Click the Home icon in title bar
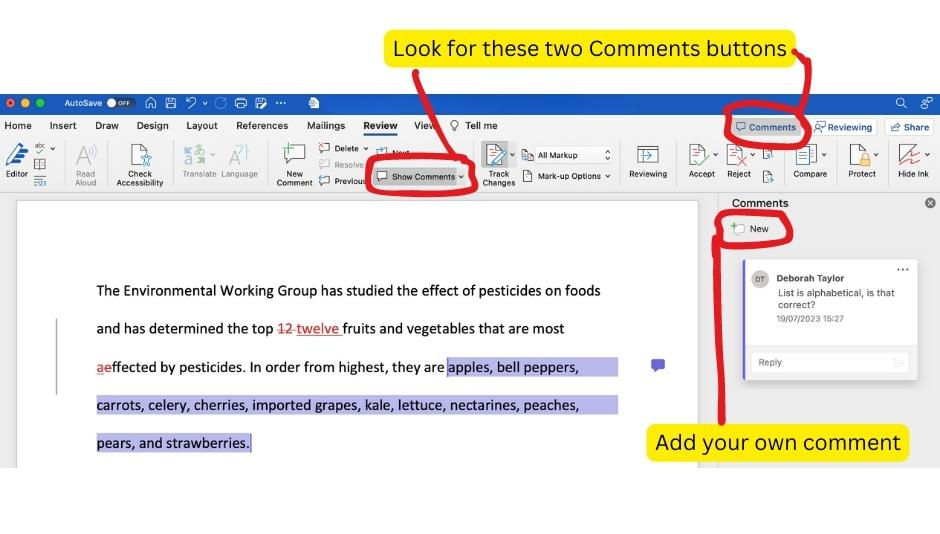 pyautogui.click(x=150, y=103)
